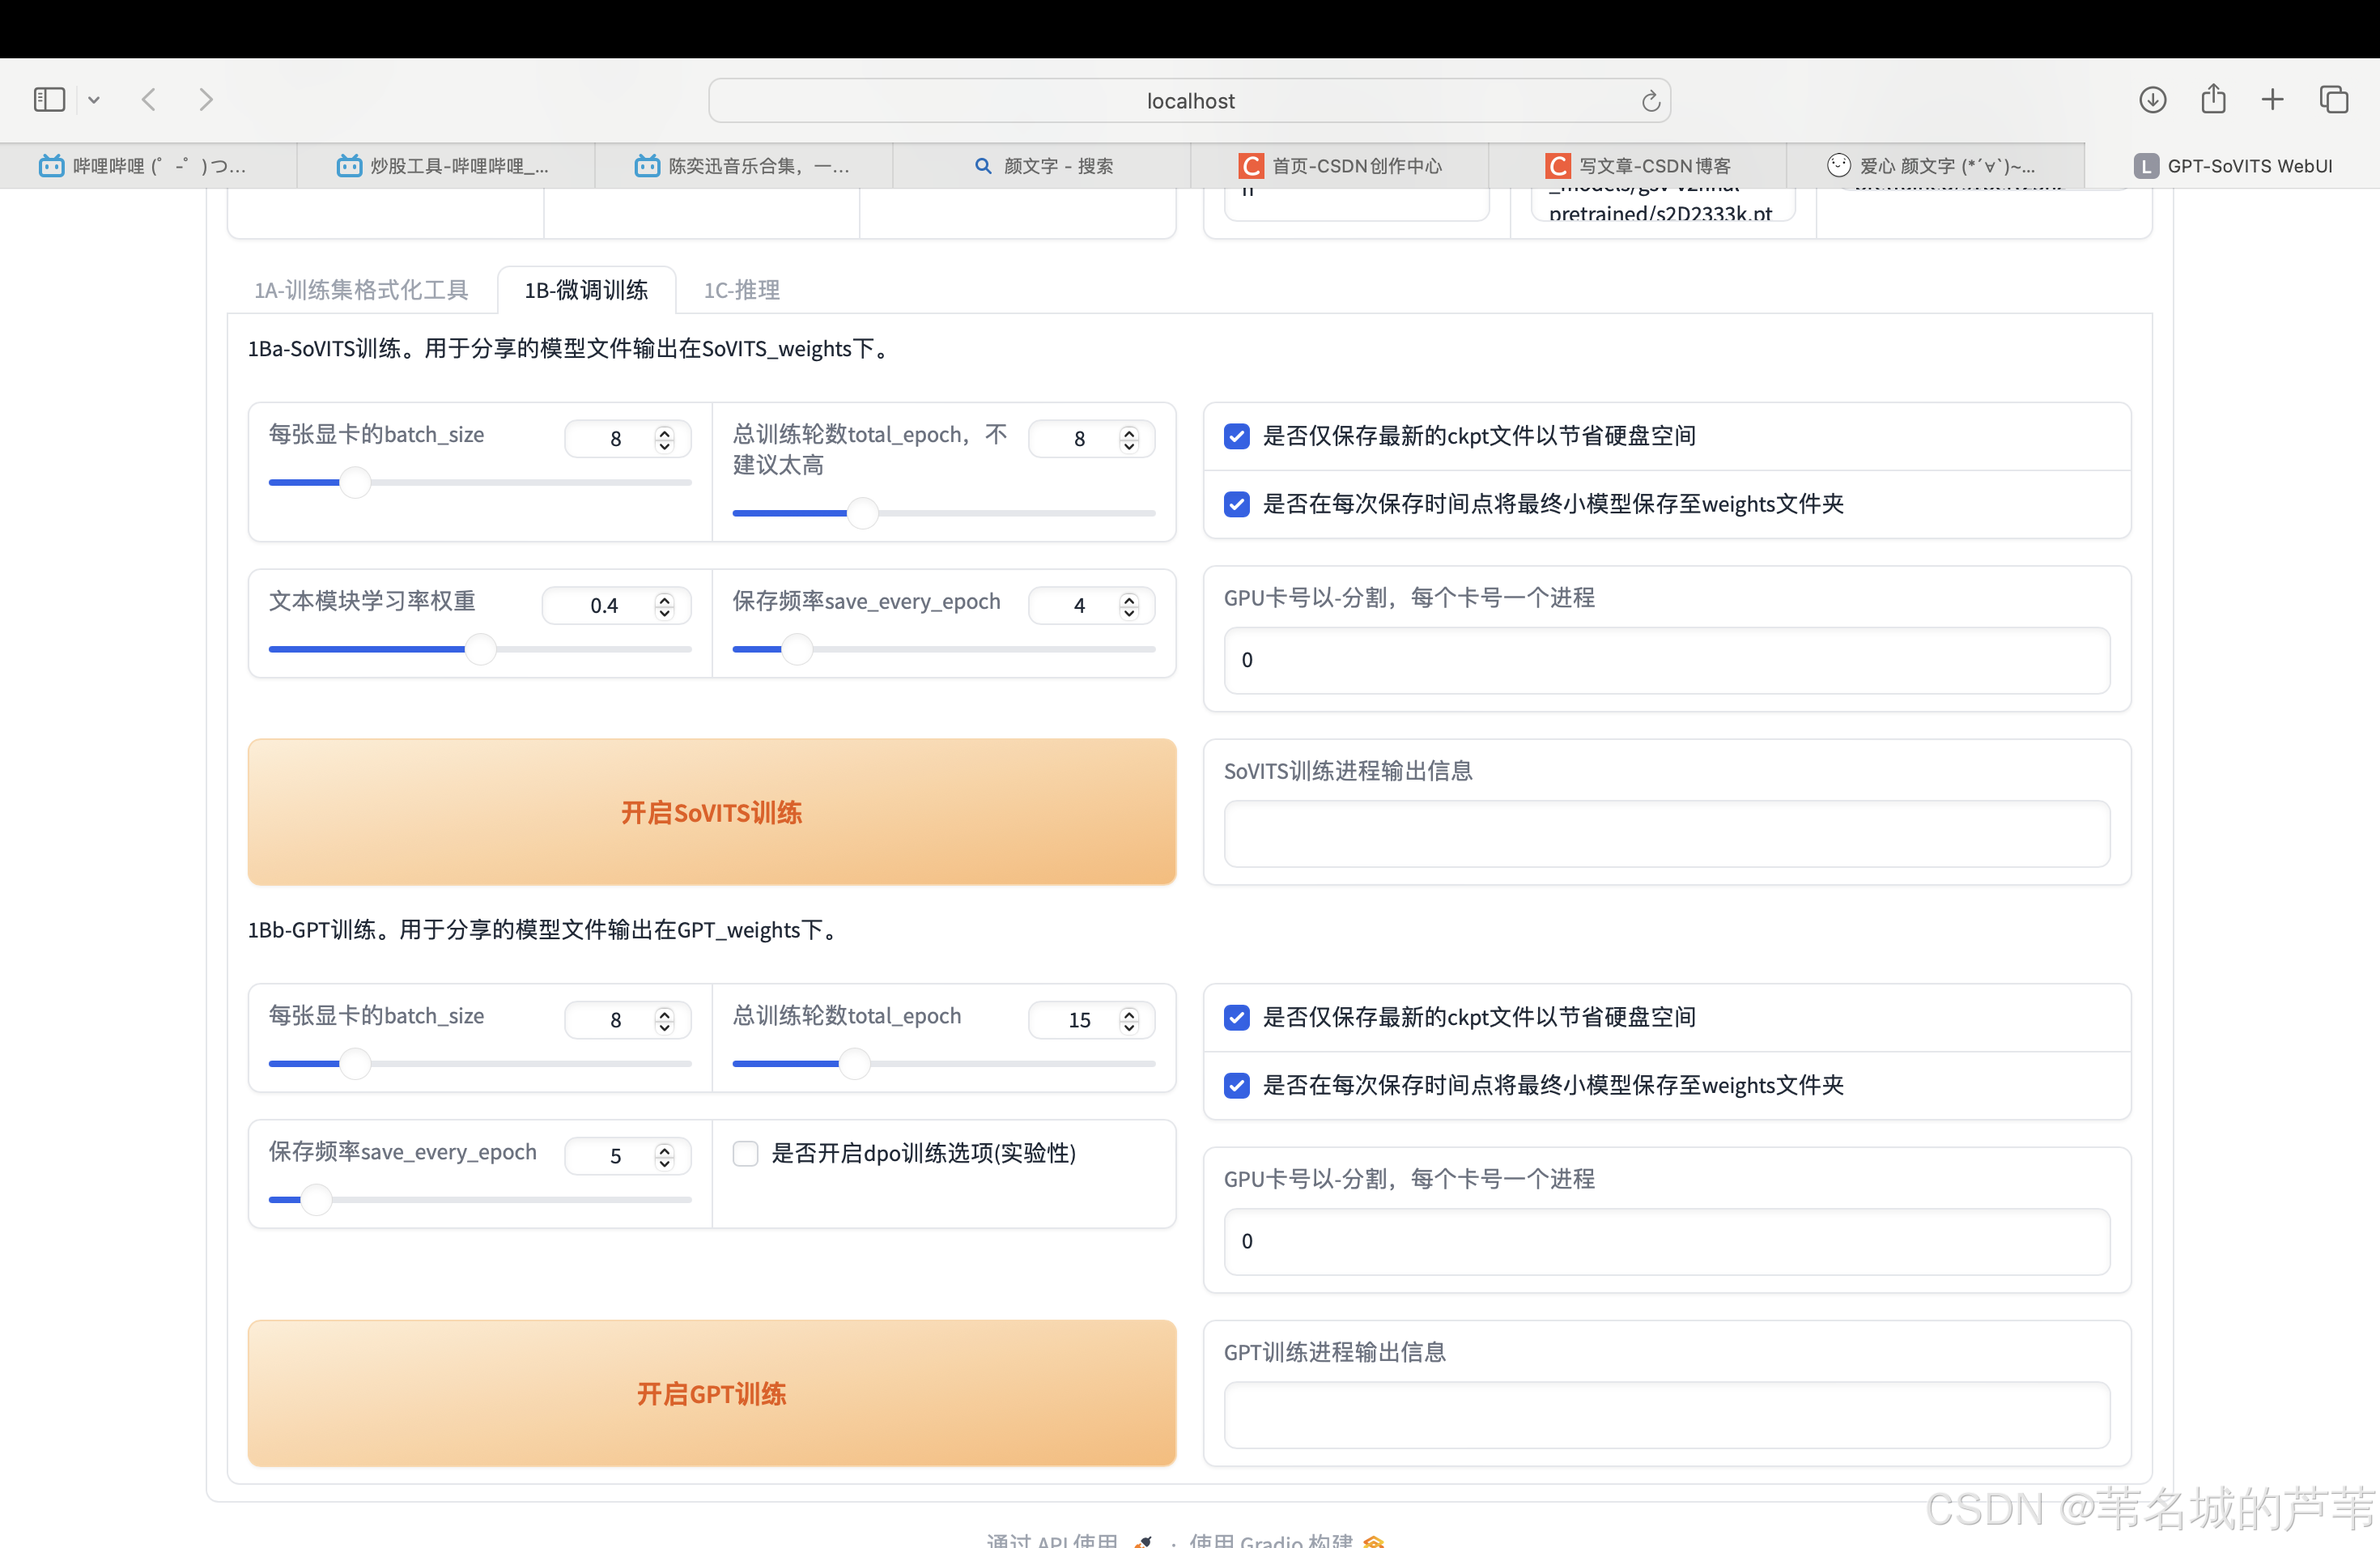This screenshot has width=2380, height=1548.
Task: Open the Safari downloads icon
Action: 2152,100
